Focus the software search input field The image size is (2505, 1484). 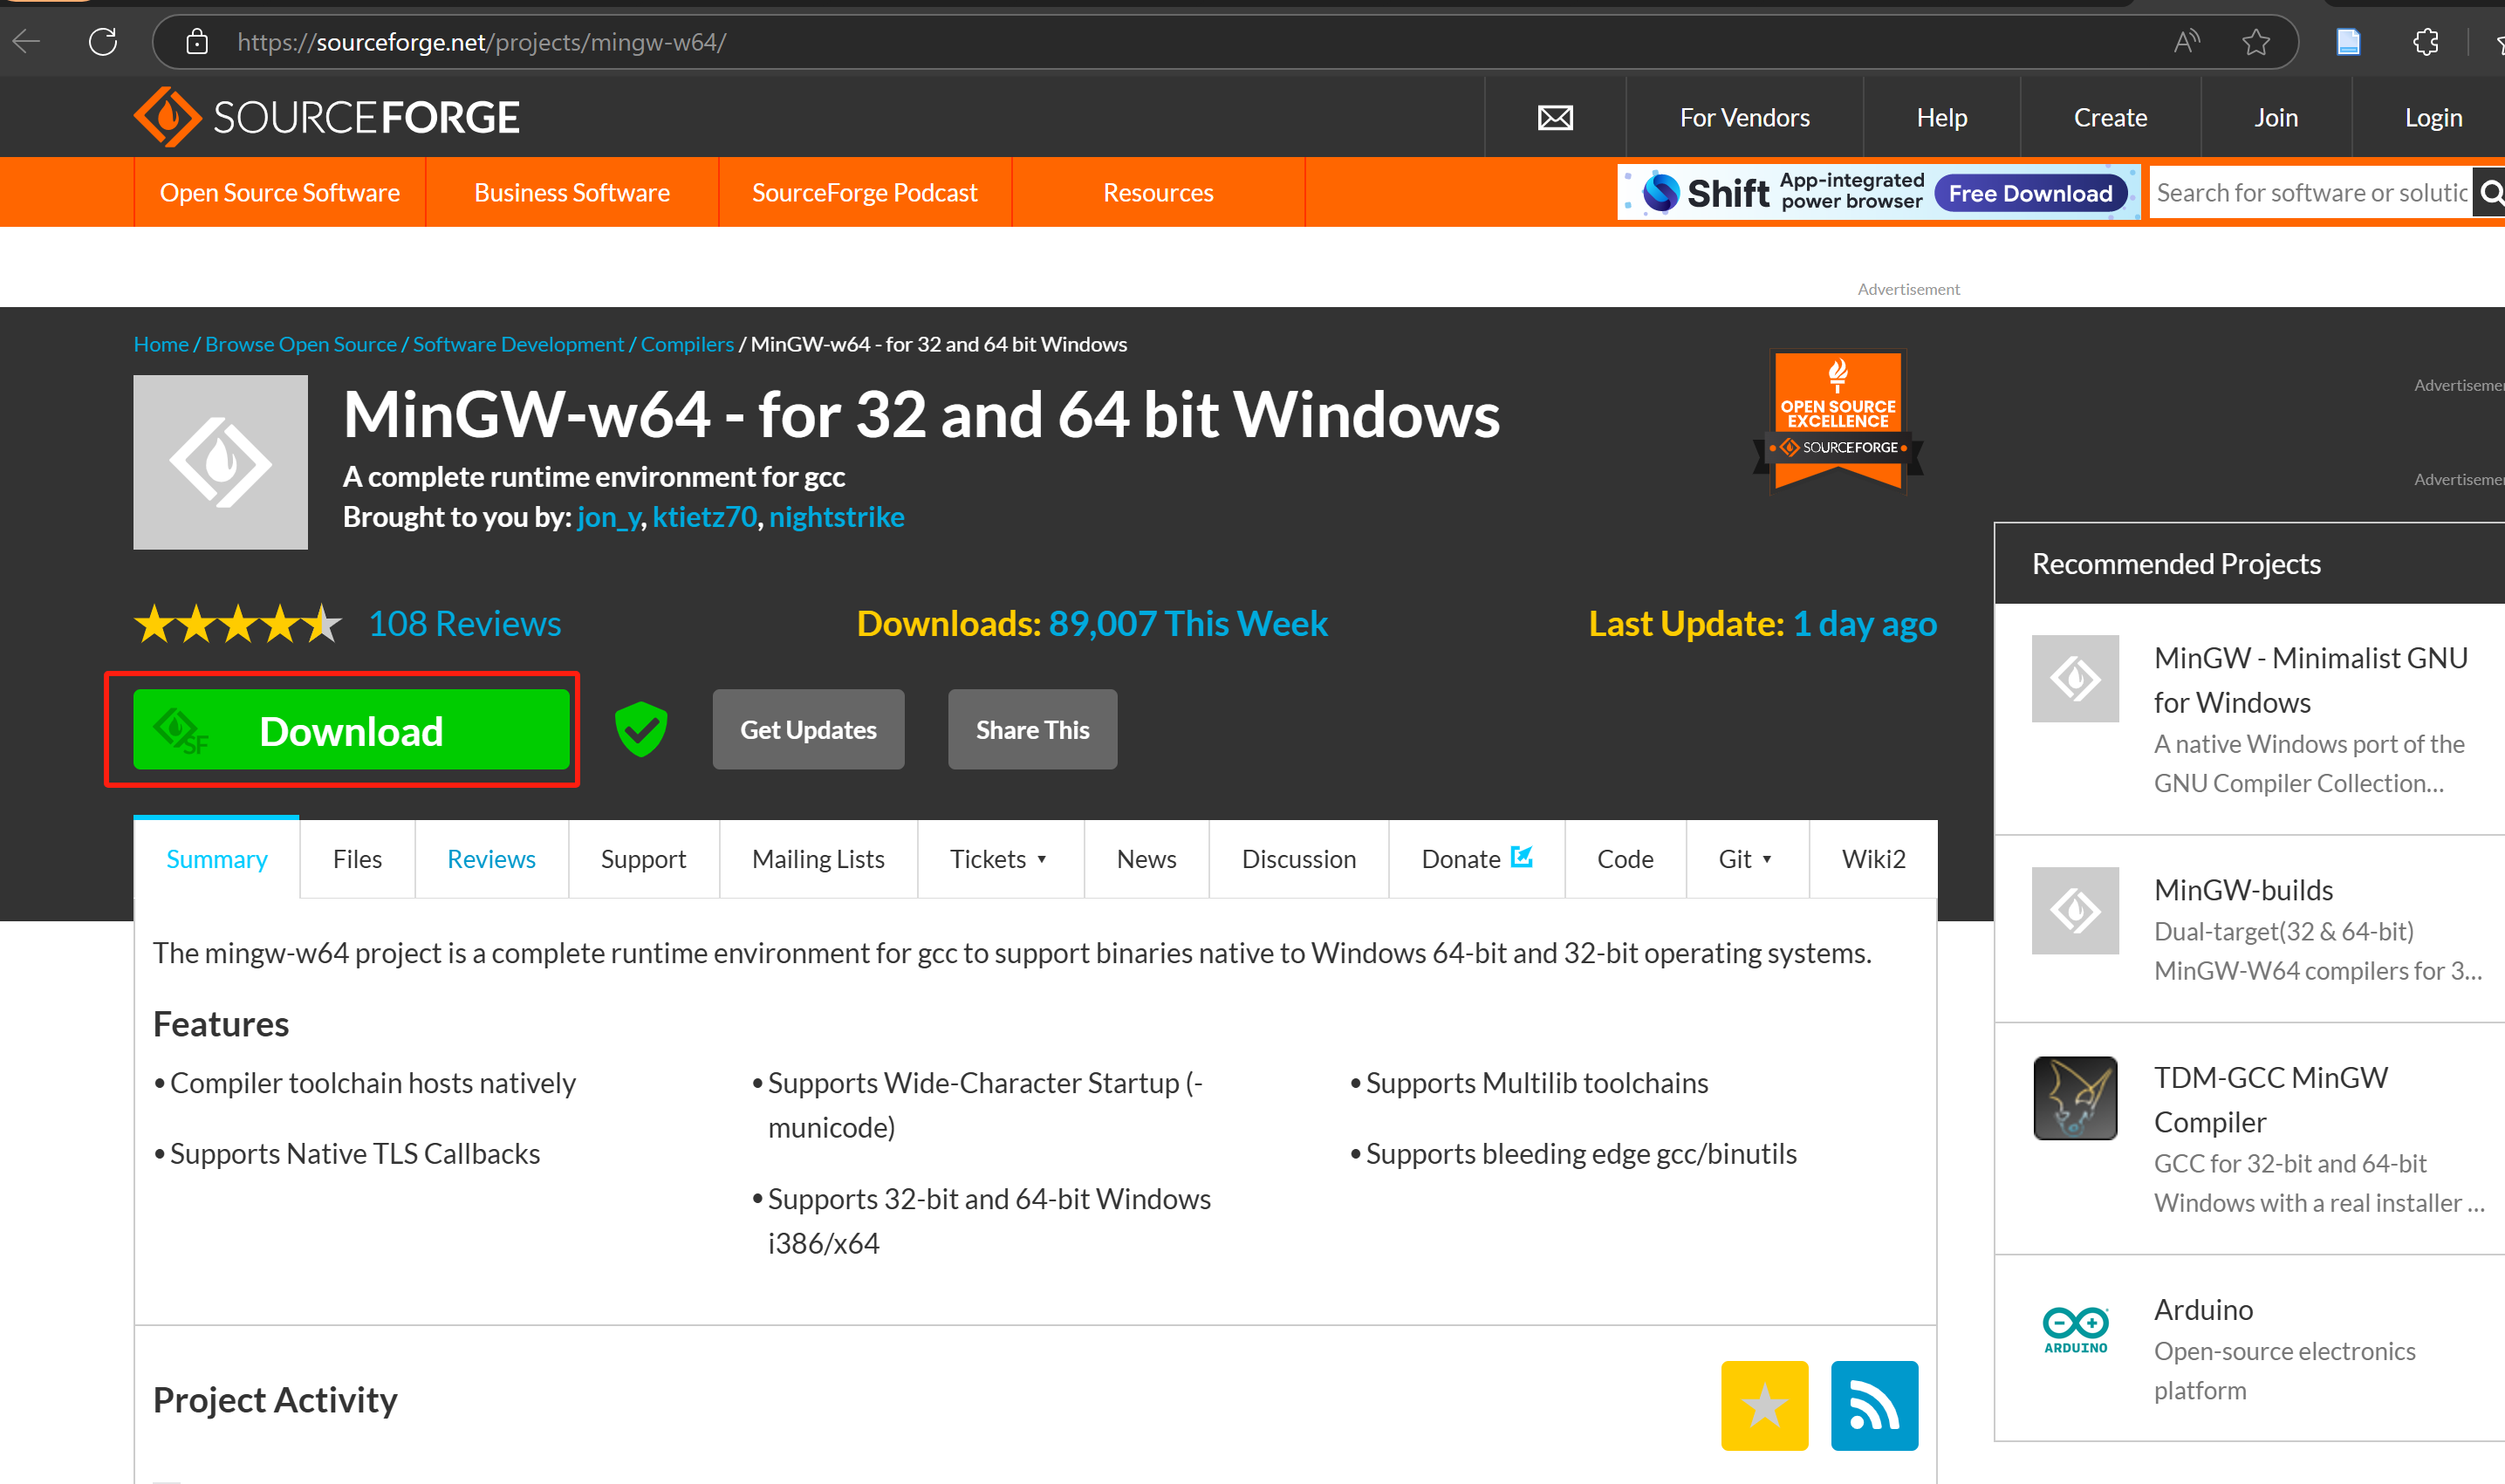click(2311, 192)
